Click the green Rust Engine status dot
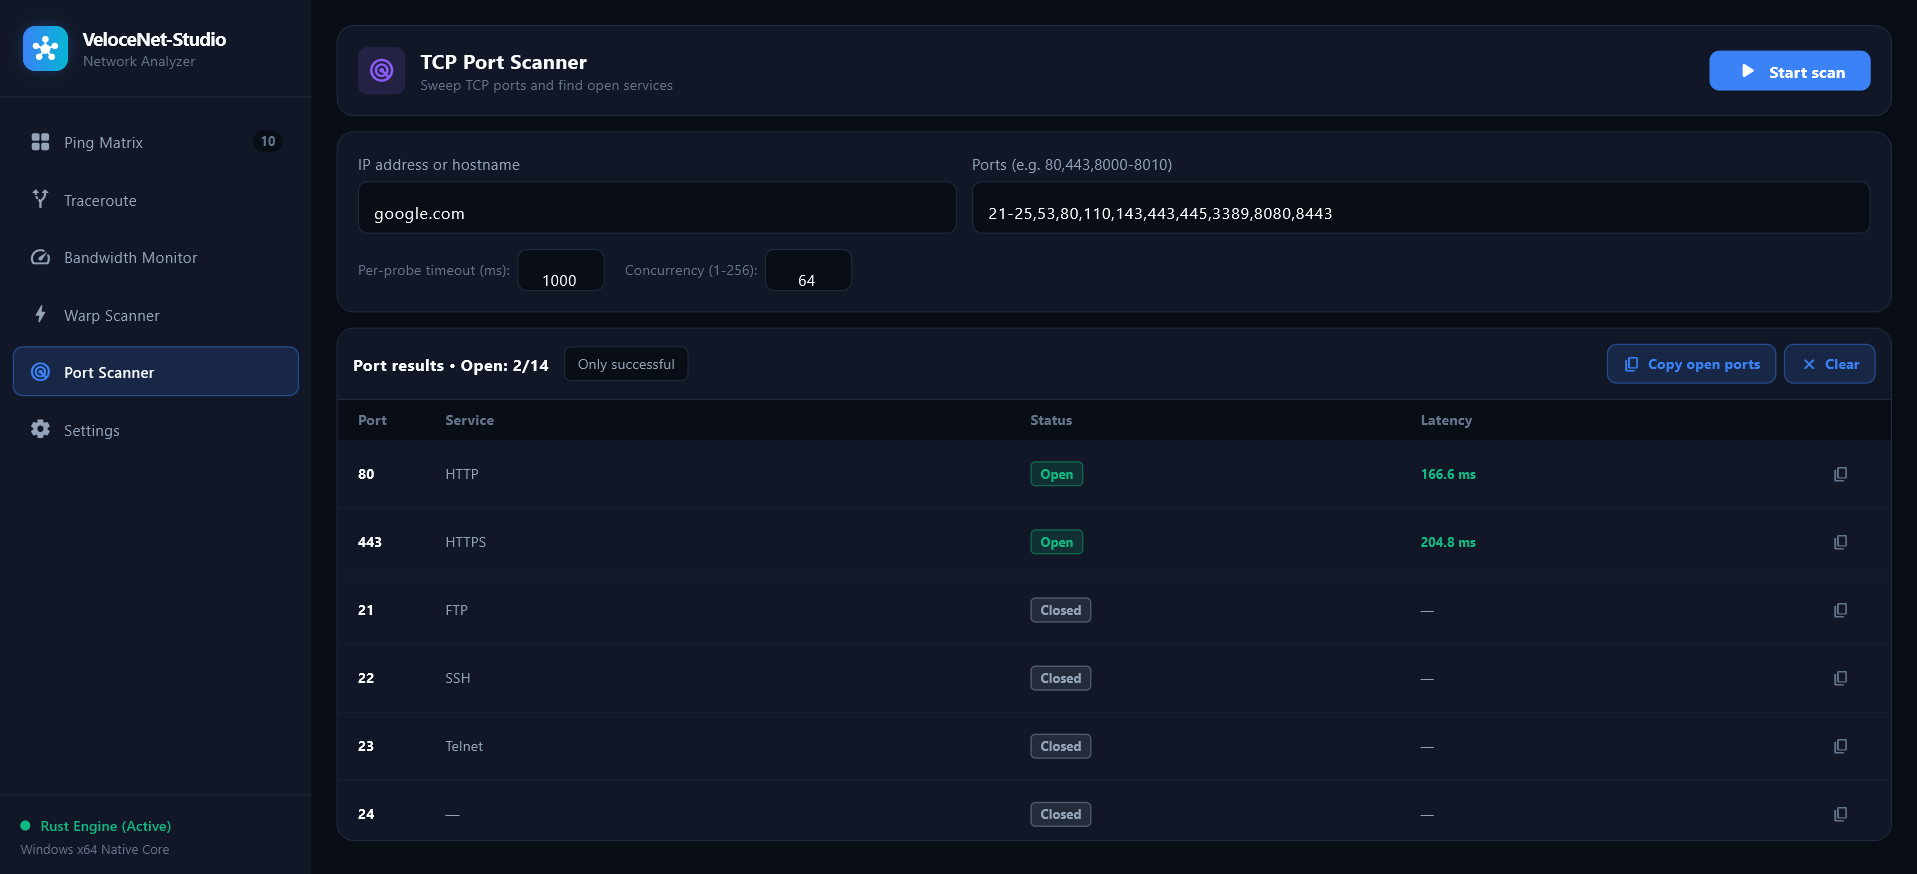The width and height of the screenshot is (1917, 874). click(x=25, y=826)
